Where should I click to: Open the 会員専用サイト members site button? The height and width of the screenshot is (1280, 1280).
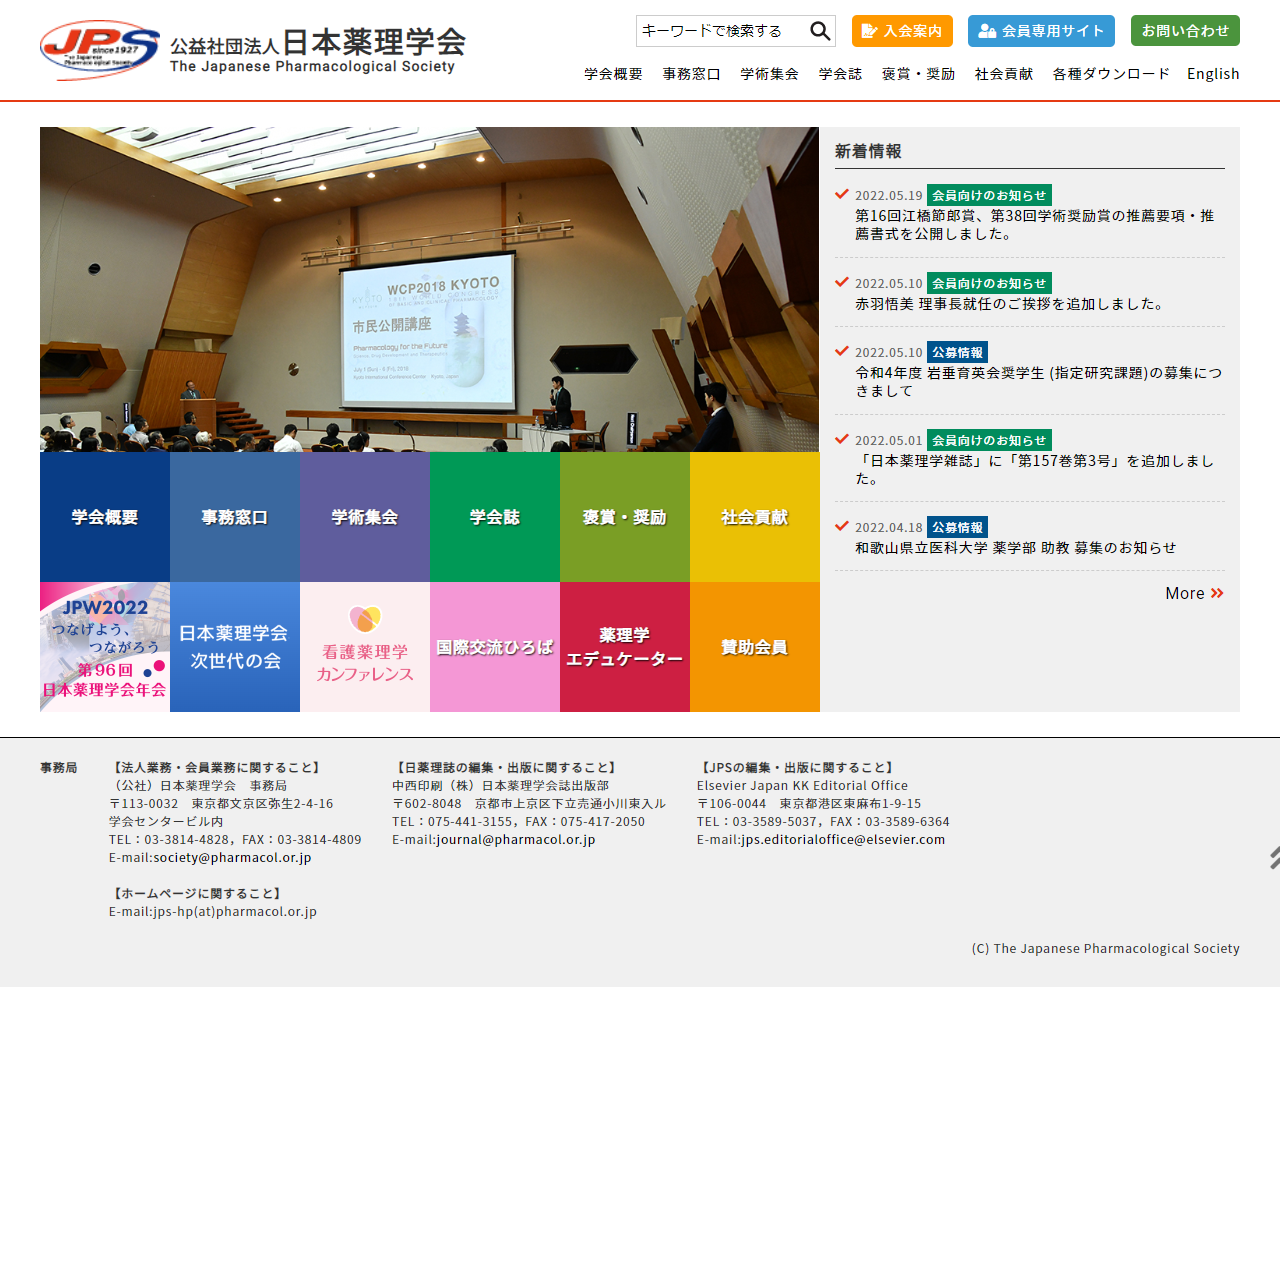point(1041,31)
